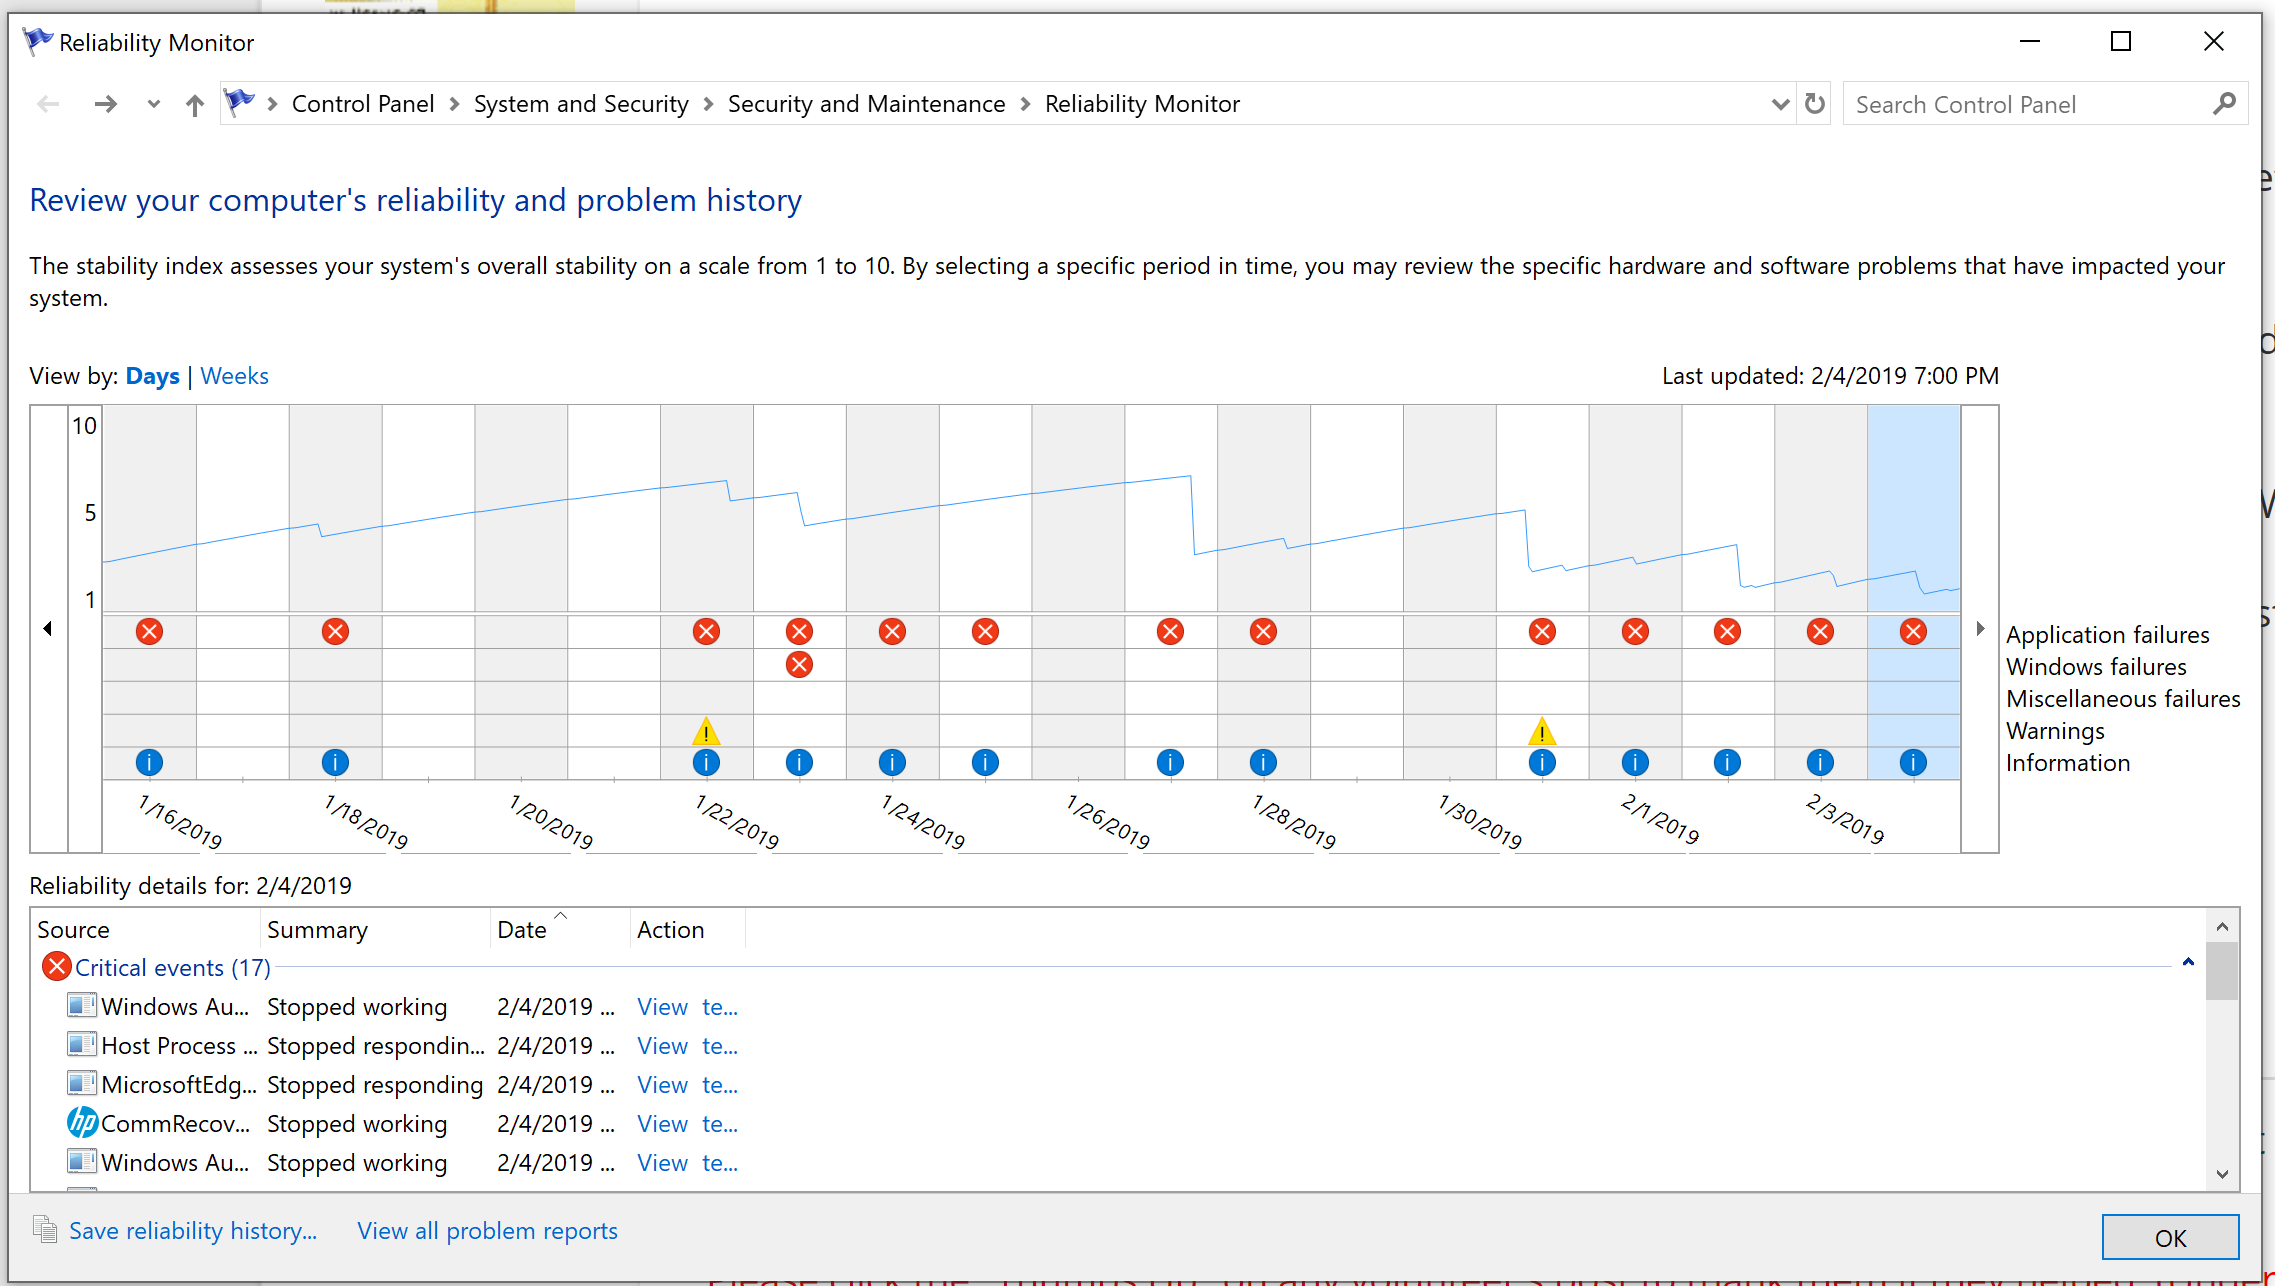Image resolution: width=2275 pixels, height=1286 pixels.
Task: Click the OK button
Action: 2169,1238
